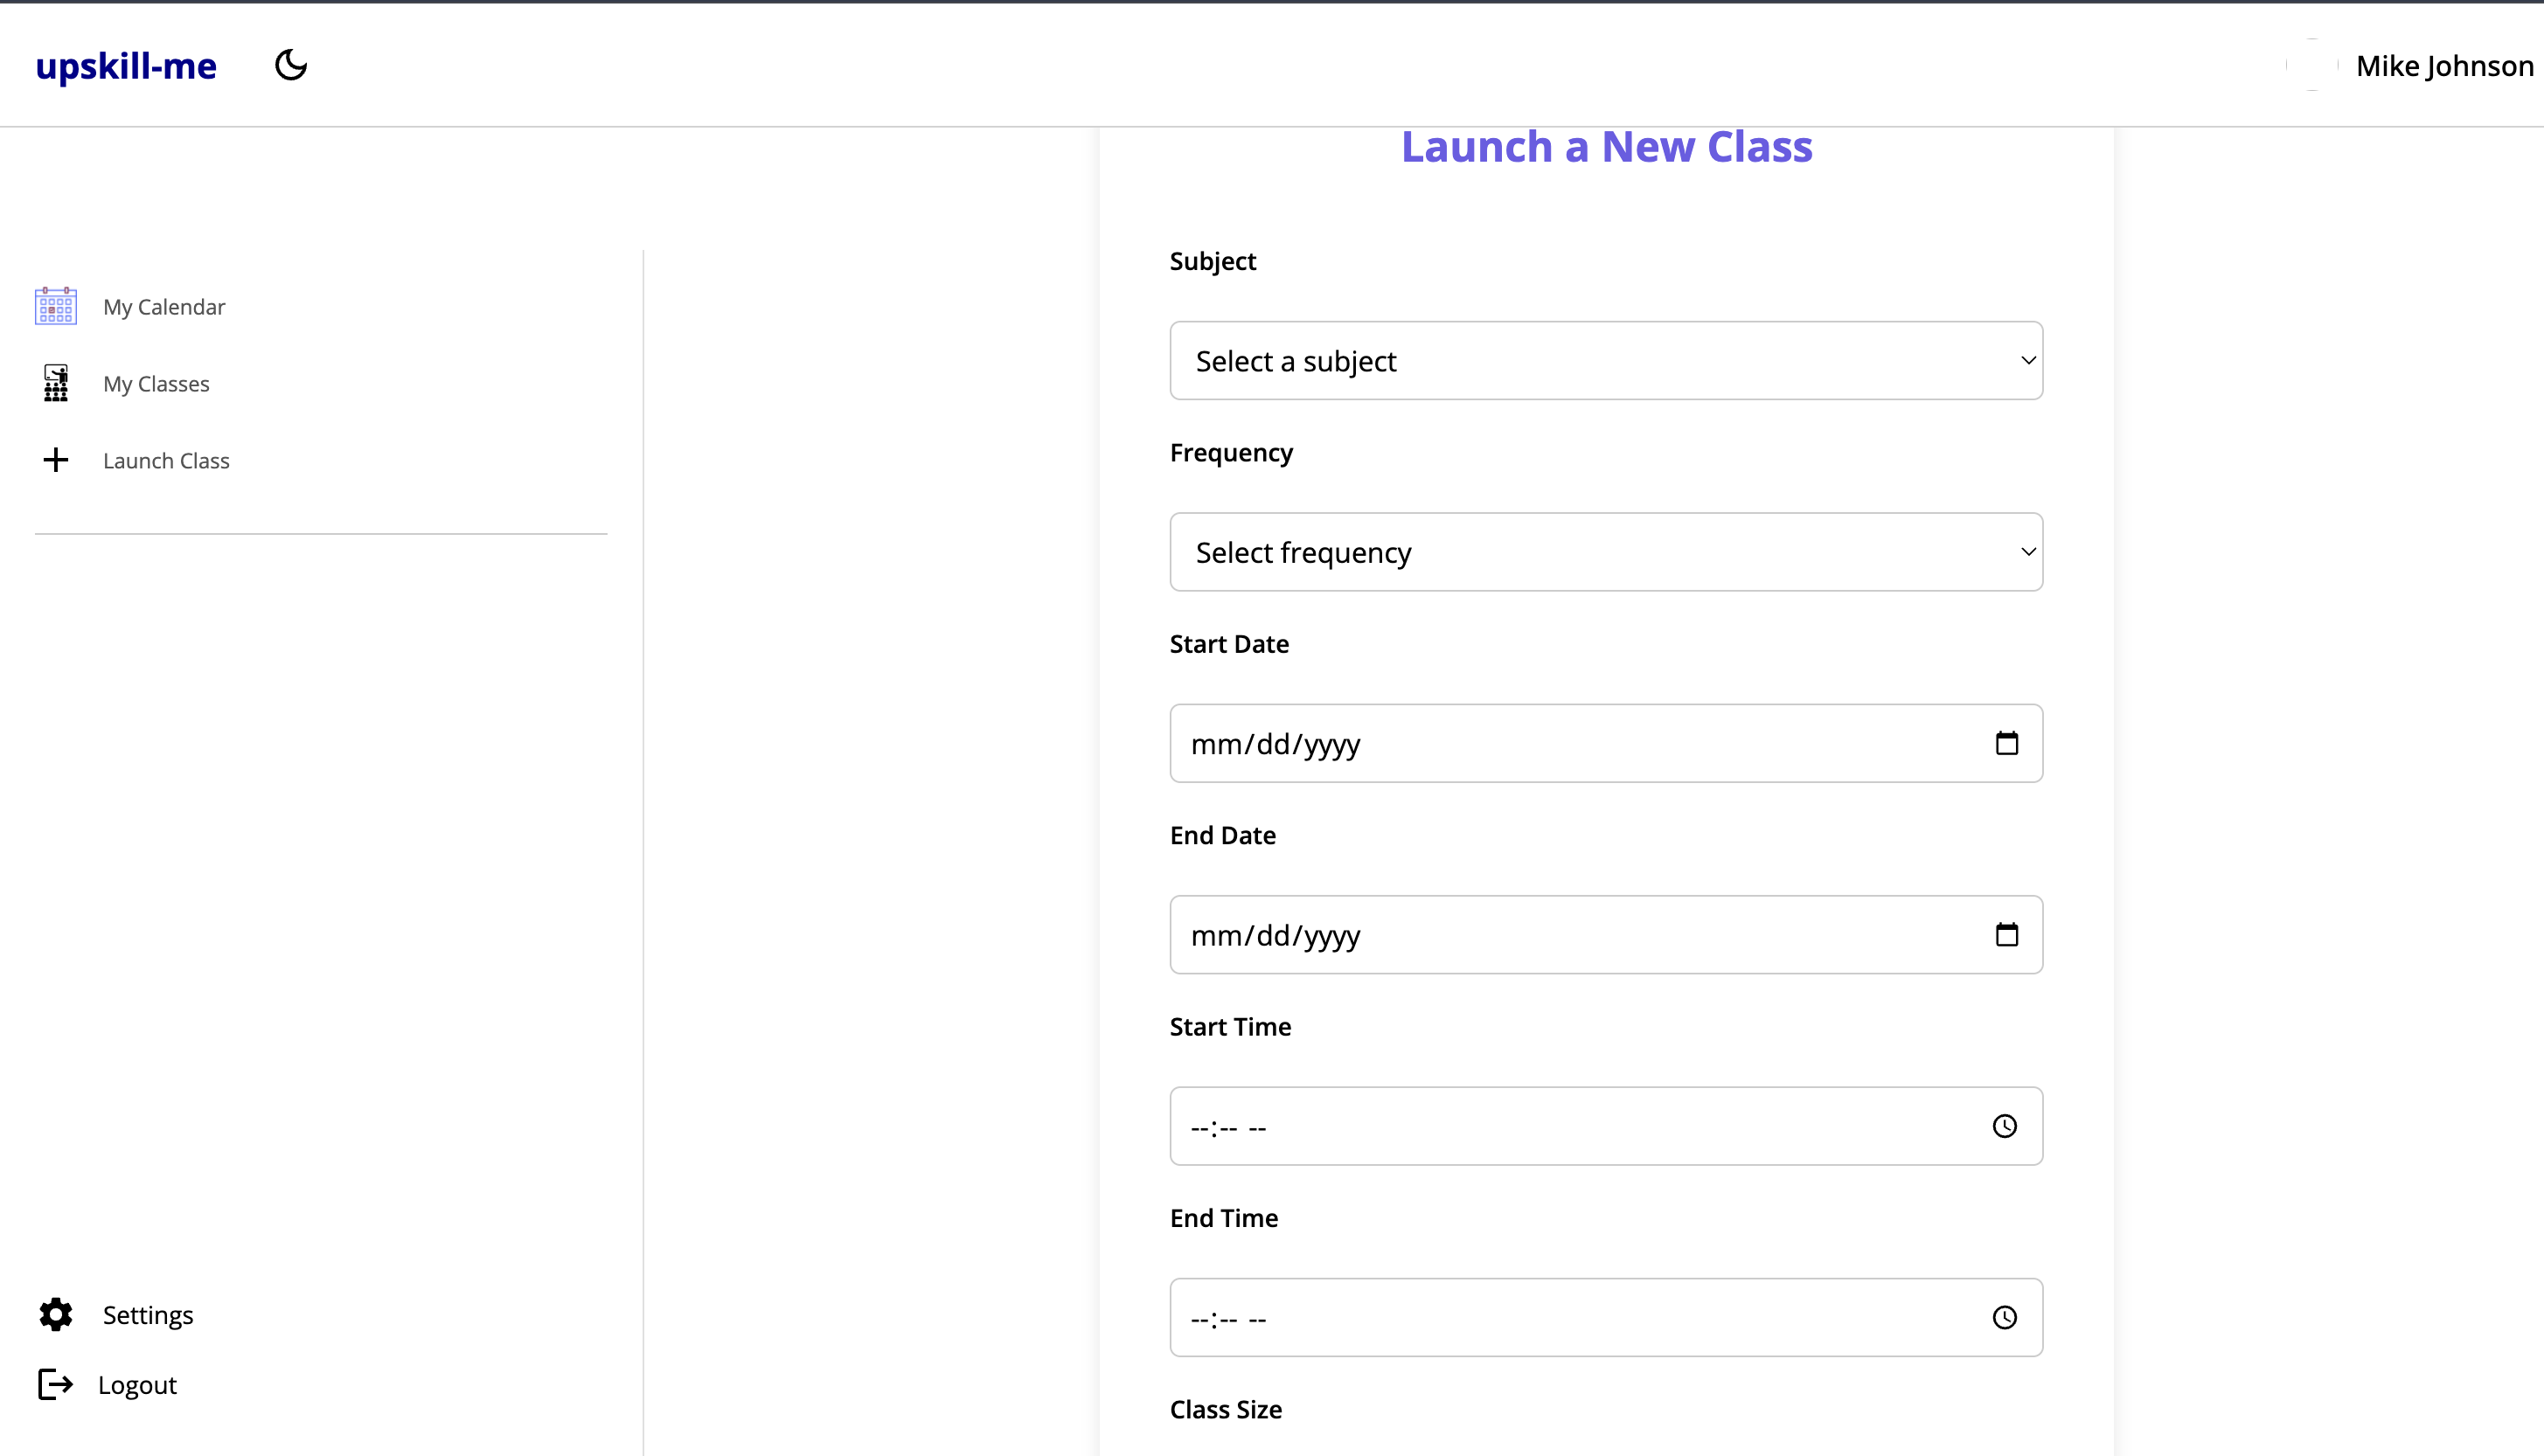Click the My Classes classroom icon
Screen dimensions: 2544x1456
(56, 383)
